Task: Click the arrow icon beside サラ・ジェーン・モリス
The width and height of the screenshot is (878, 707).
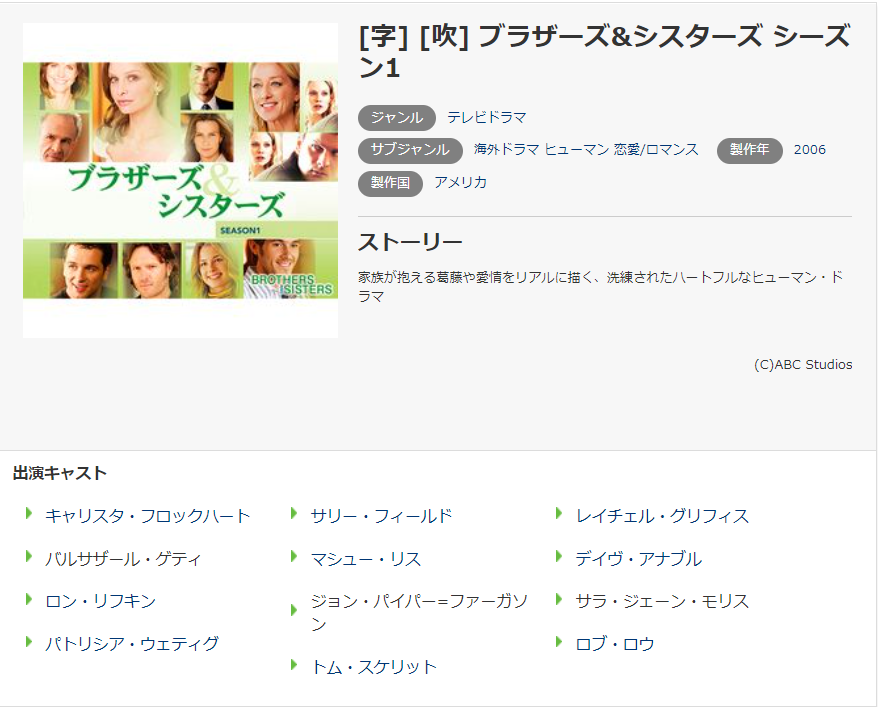Action: (559, 599)
